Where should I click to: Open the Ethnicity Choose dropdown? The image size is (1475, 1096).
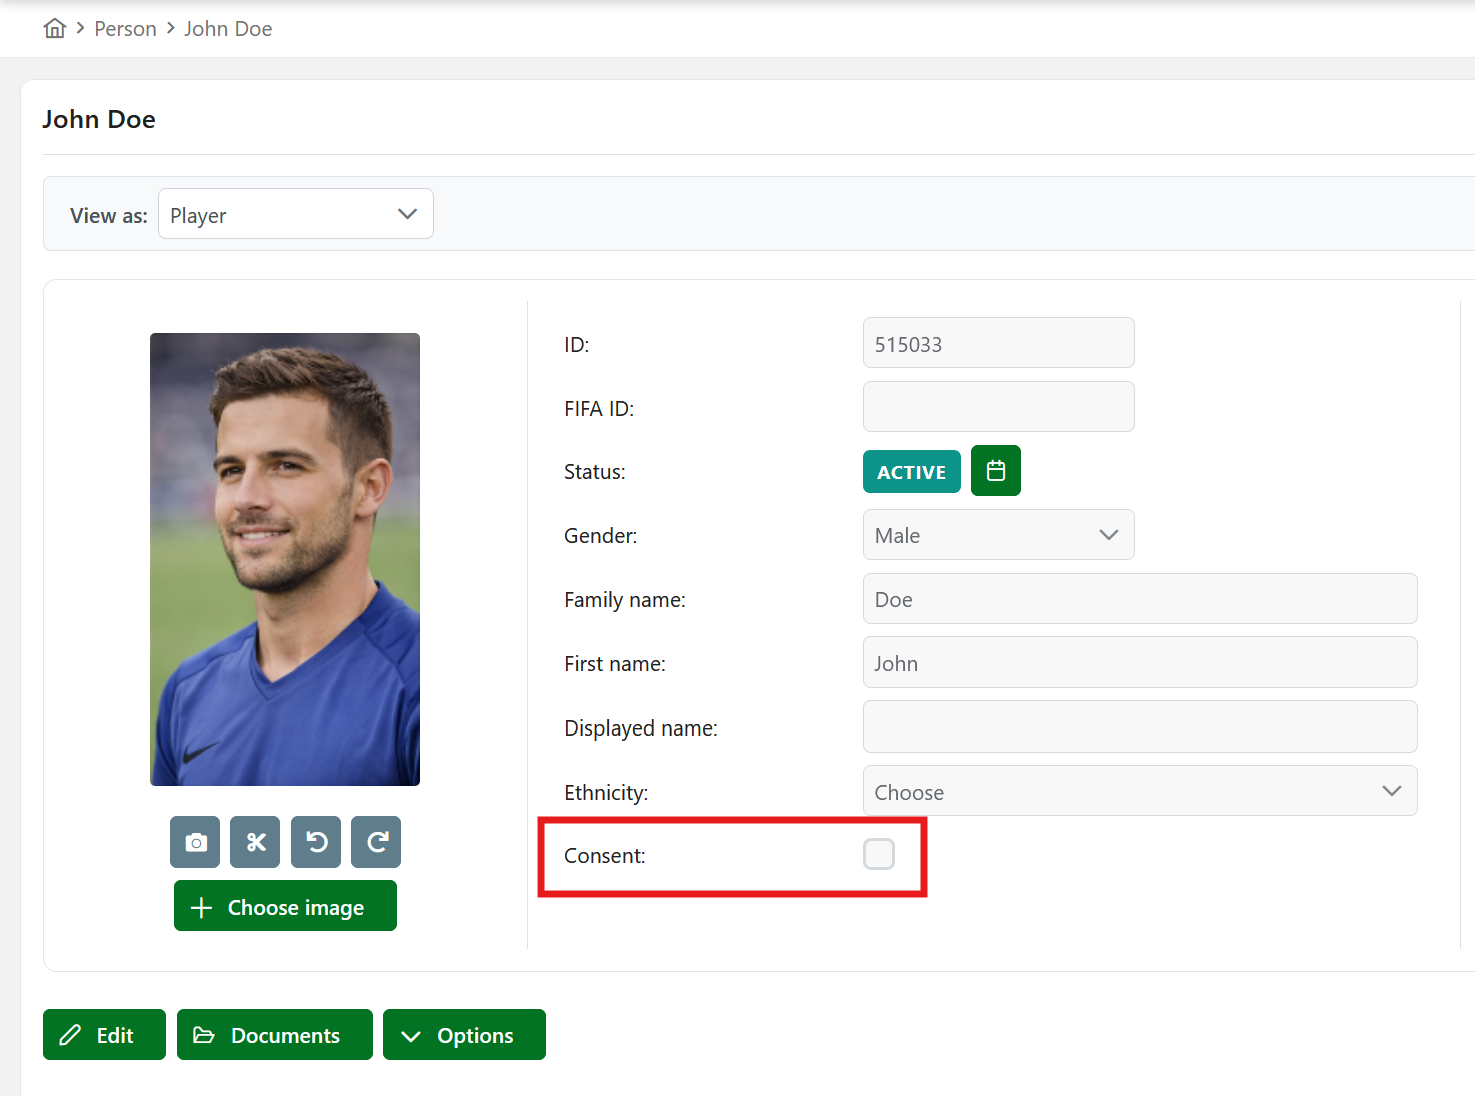pyautogui.click(x=1139, y=791)
